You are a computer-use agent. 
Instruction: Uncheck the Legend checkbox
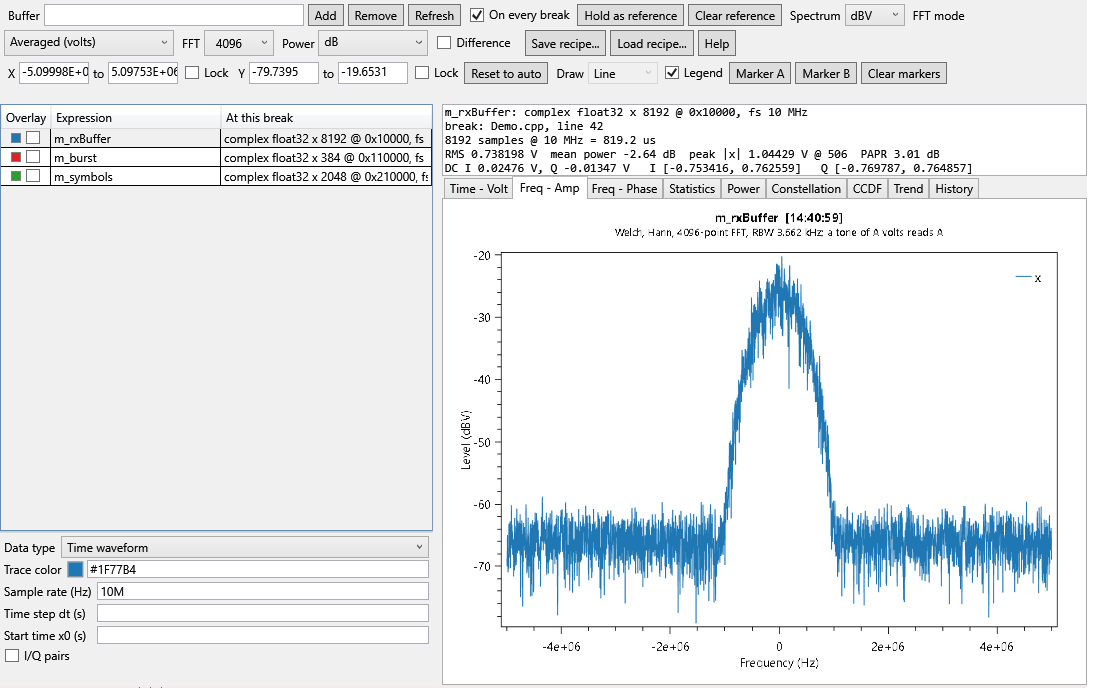point(672,73)
